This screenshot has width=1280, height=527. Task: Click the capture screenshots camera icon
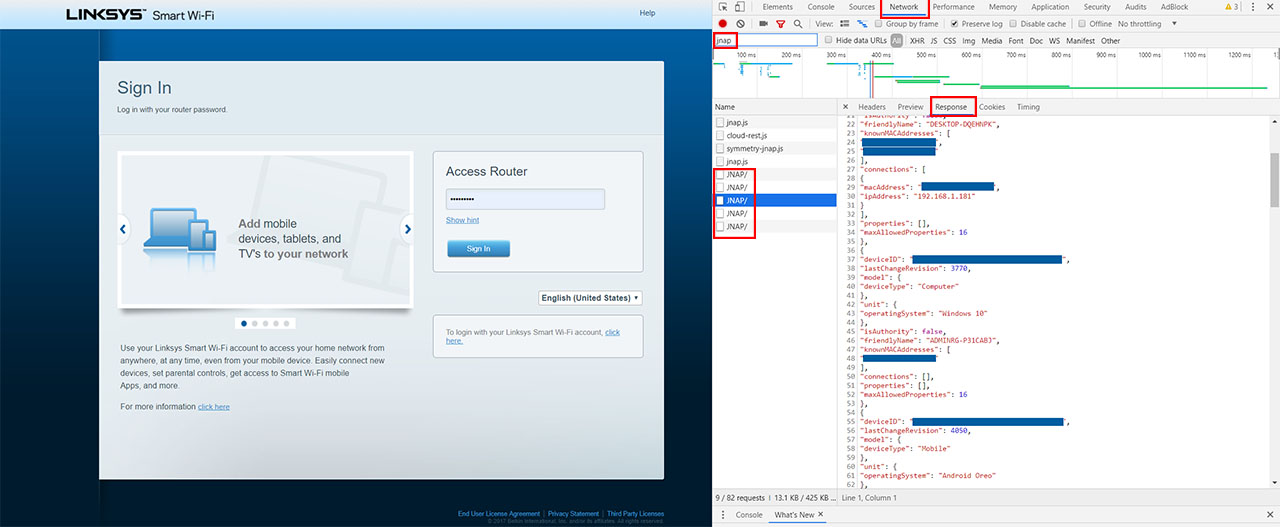point(763,23)
